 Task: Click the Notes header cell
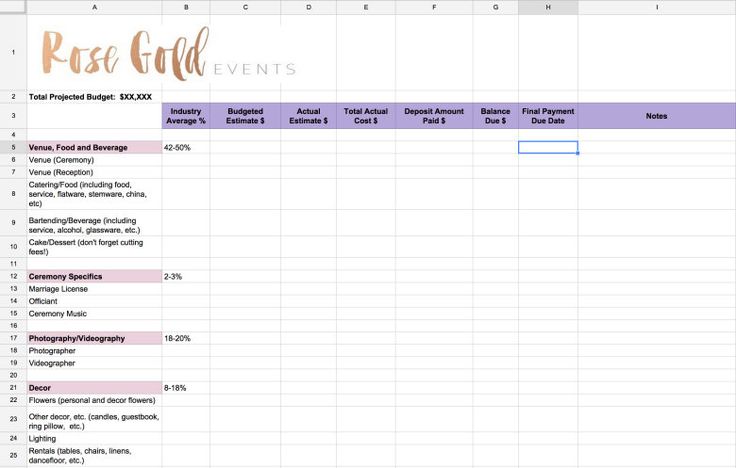[657, 116]
